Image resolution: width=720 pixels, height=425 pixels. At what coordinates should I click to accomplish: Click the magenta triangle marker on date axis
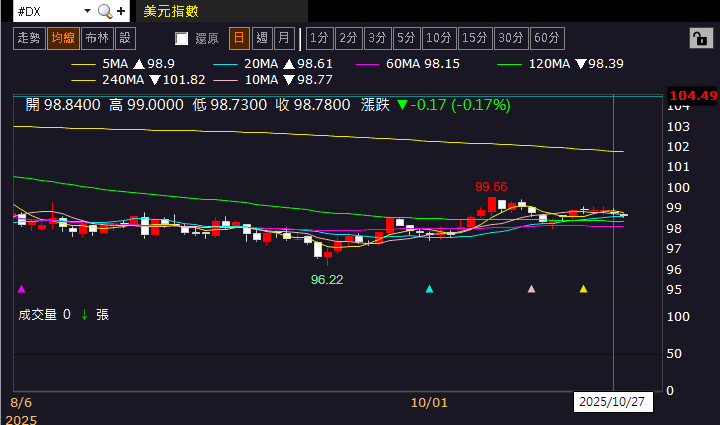click(21, 289)
